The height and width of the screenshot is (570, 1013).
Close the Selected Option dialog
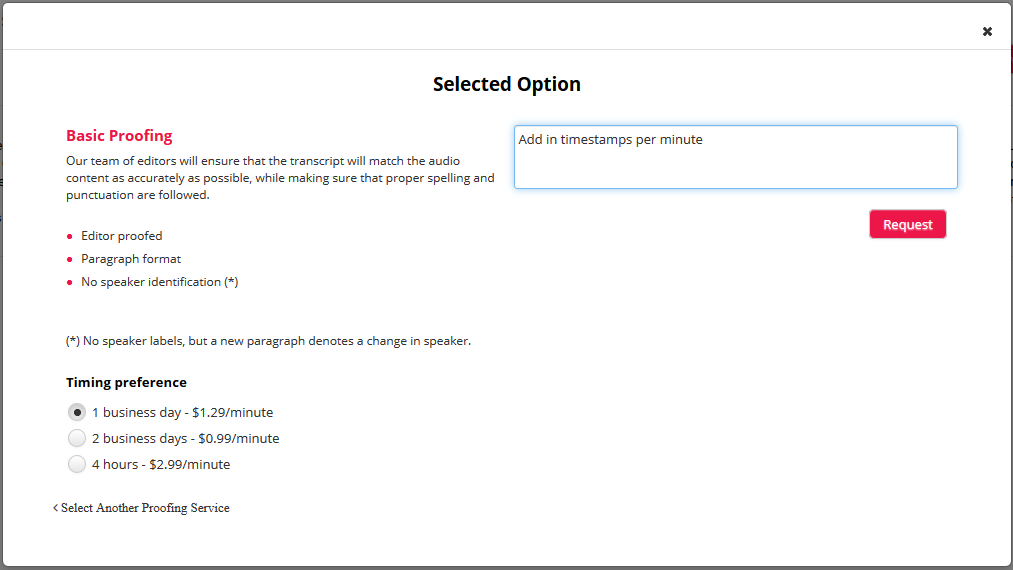pos(987,31)
